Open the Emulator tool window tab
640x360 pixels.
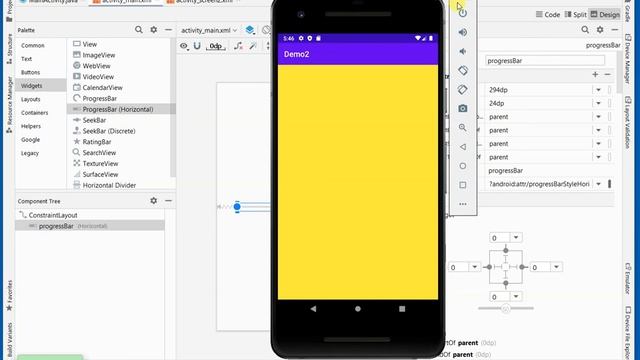[x=628, y=278]
